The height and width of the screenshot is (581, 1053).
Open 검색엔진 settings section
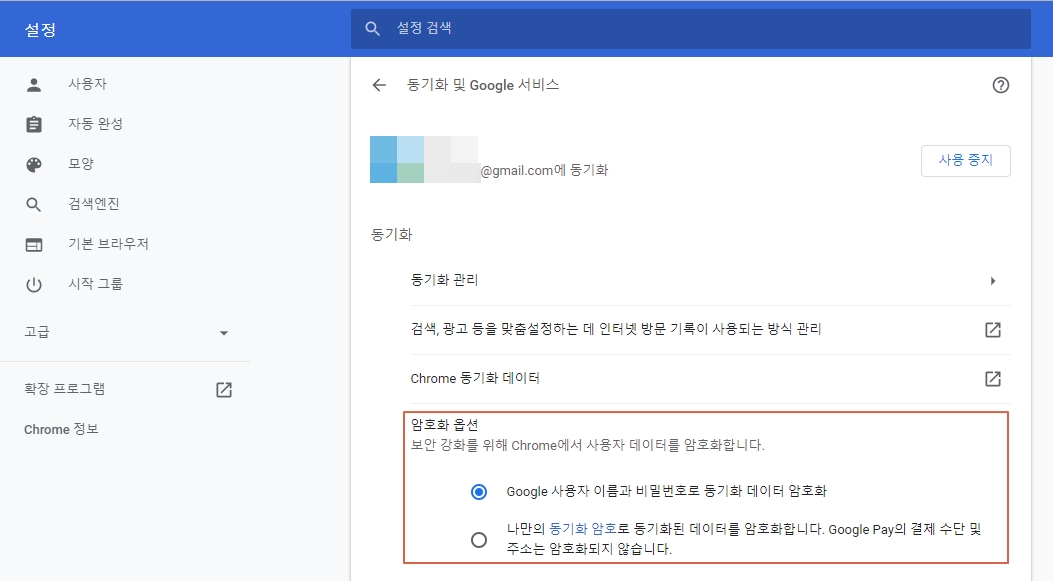pyautogui.click(x=93, y=204)
